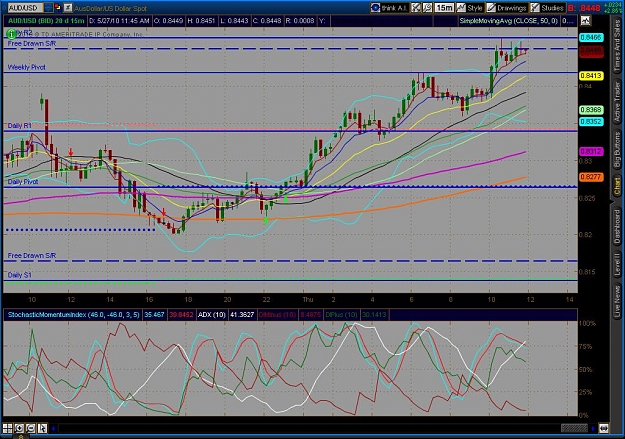This screenshot has width=625, height=439.
Task: Open the Active Trader side tab
Action: click(617, 103)
